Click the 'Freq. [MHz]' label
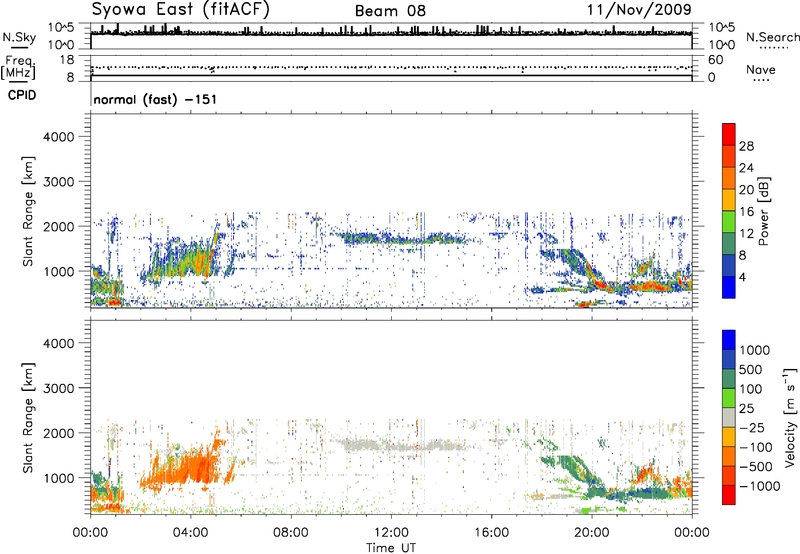 click(18, 67)
